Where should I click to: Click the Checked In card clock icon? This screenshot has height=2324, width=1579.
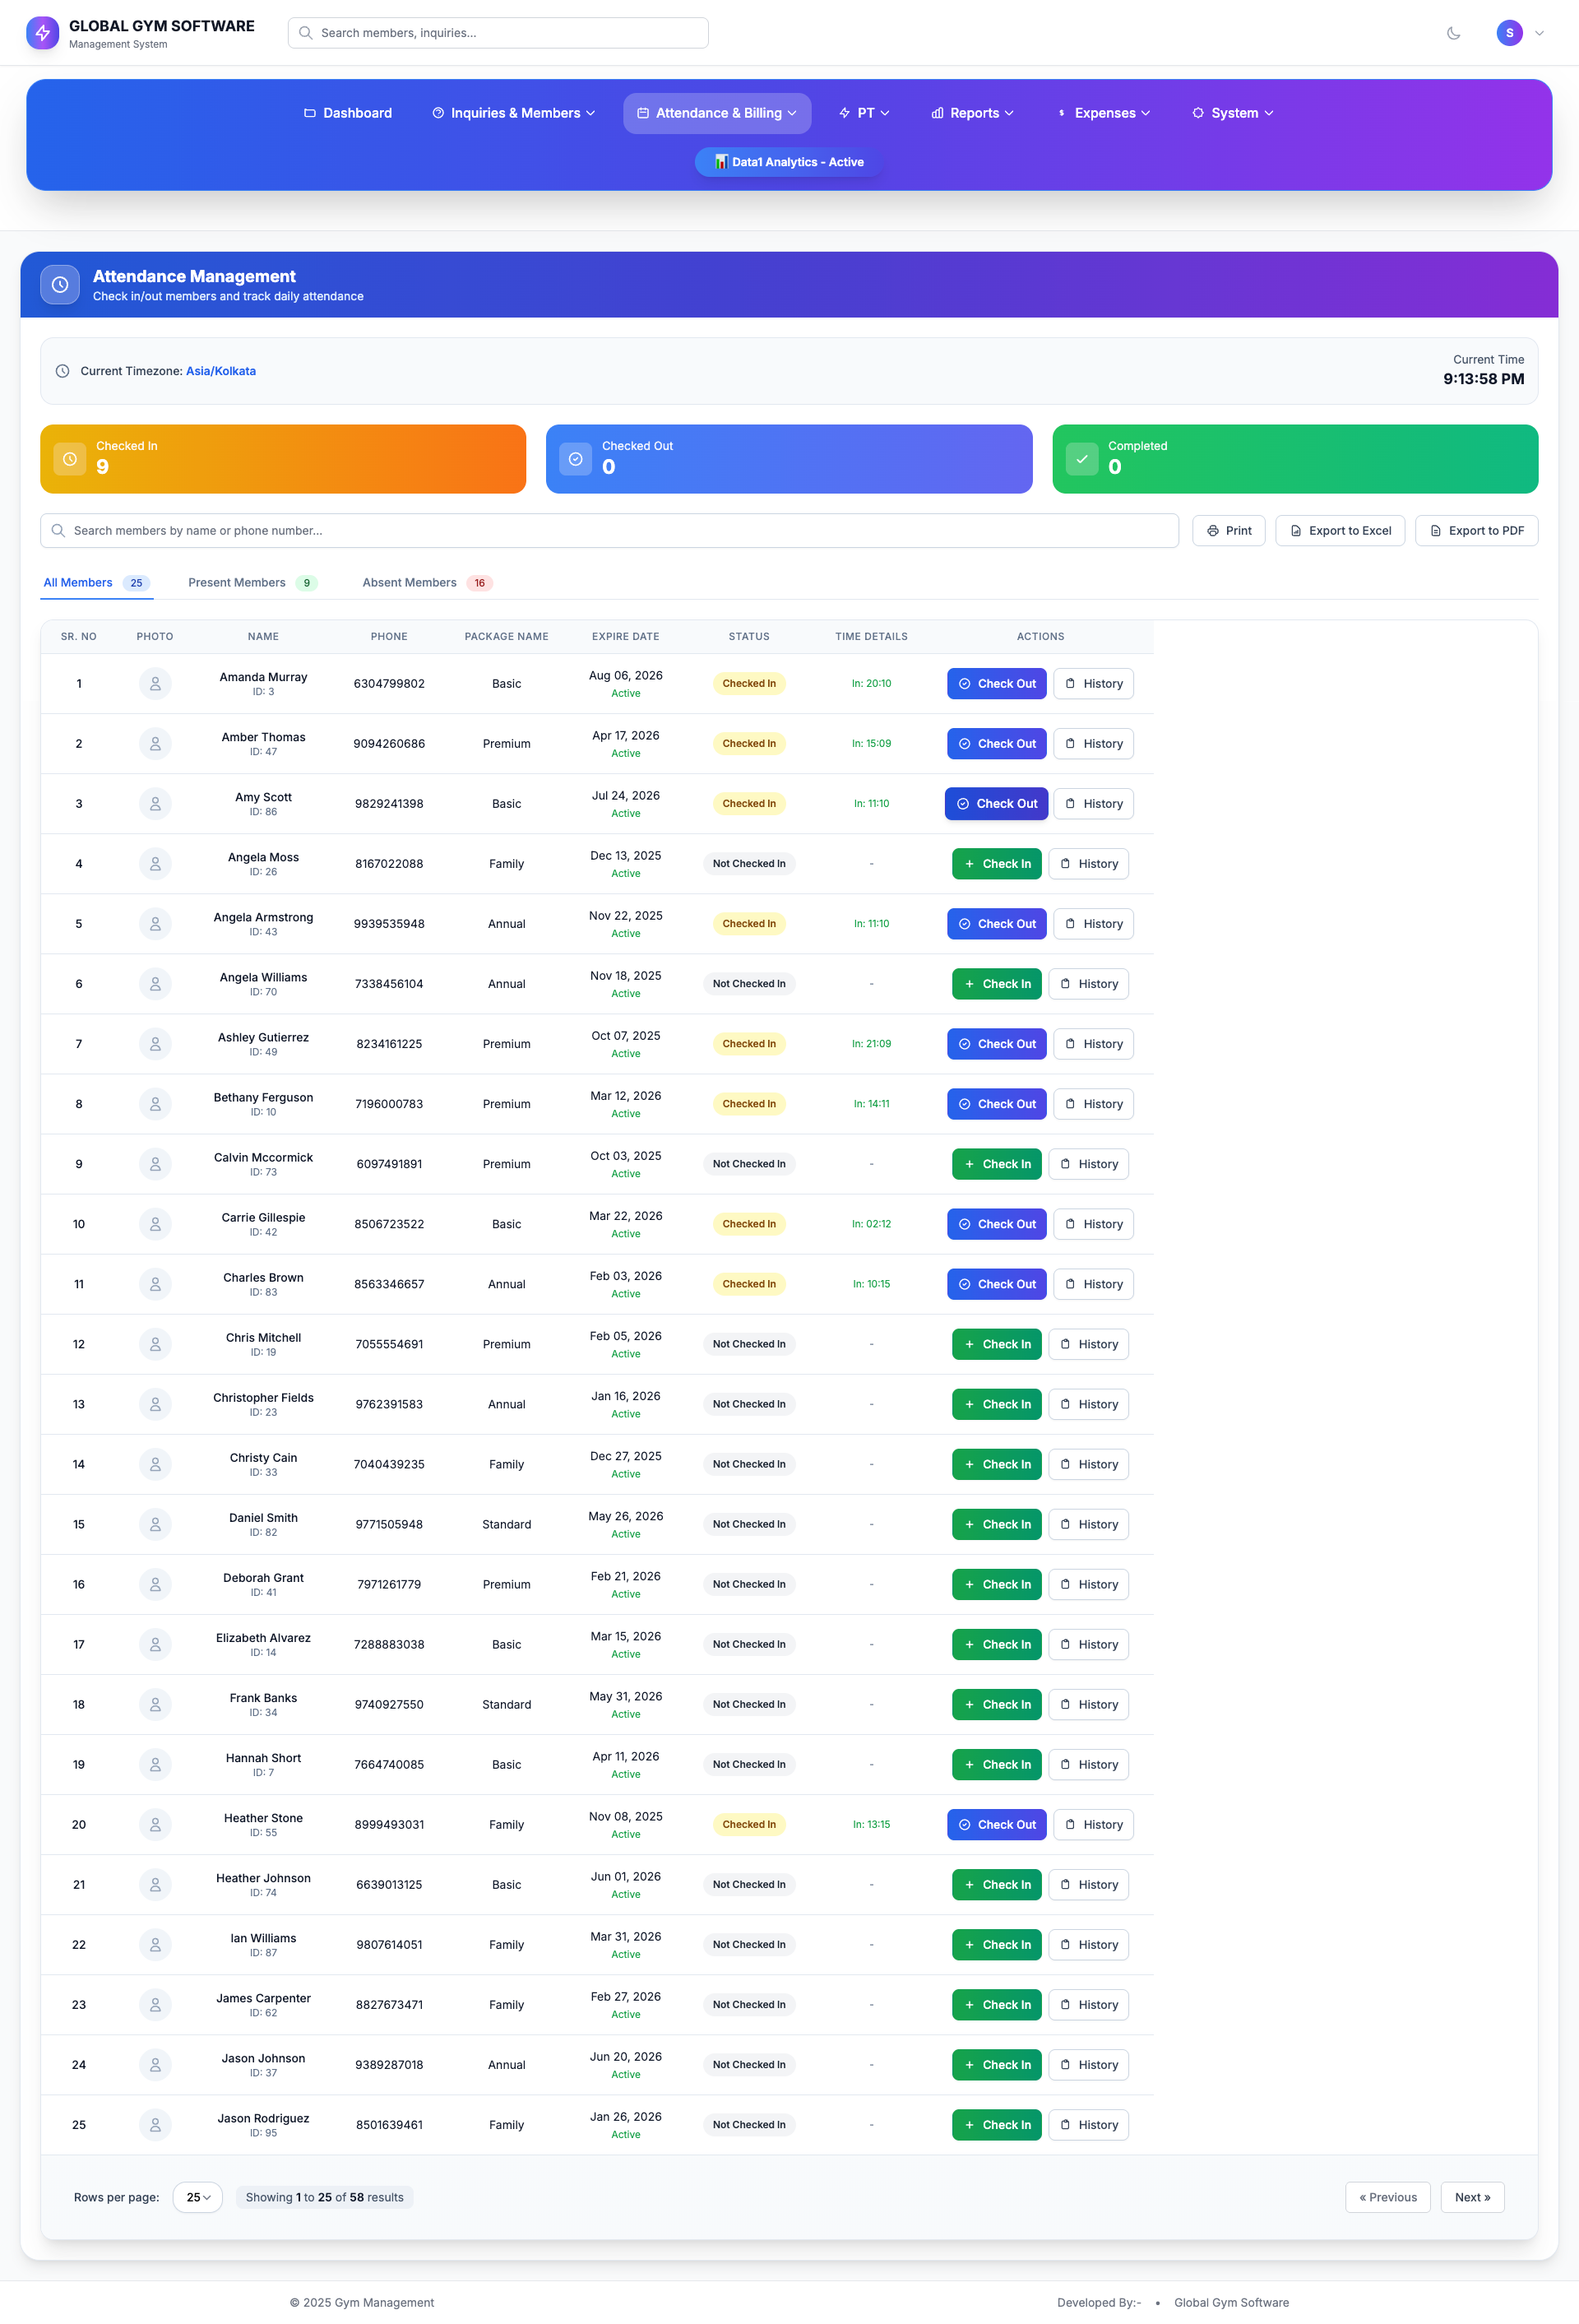70,459
